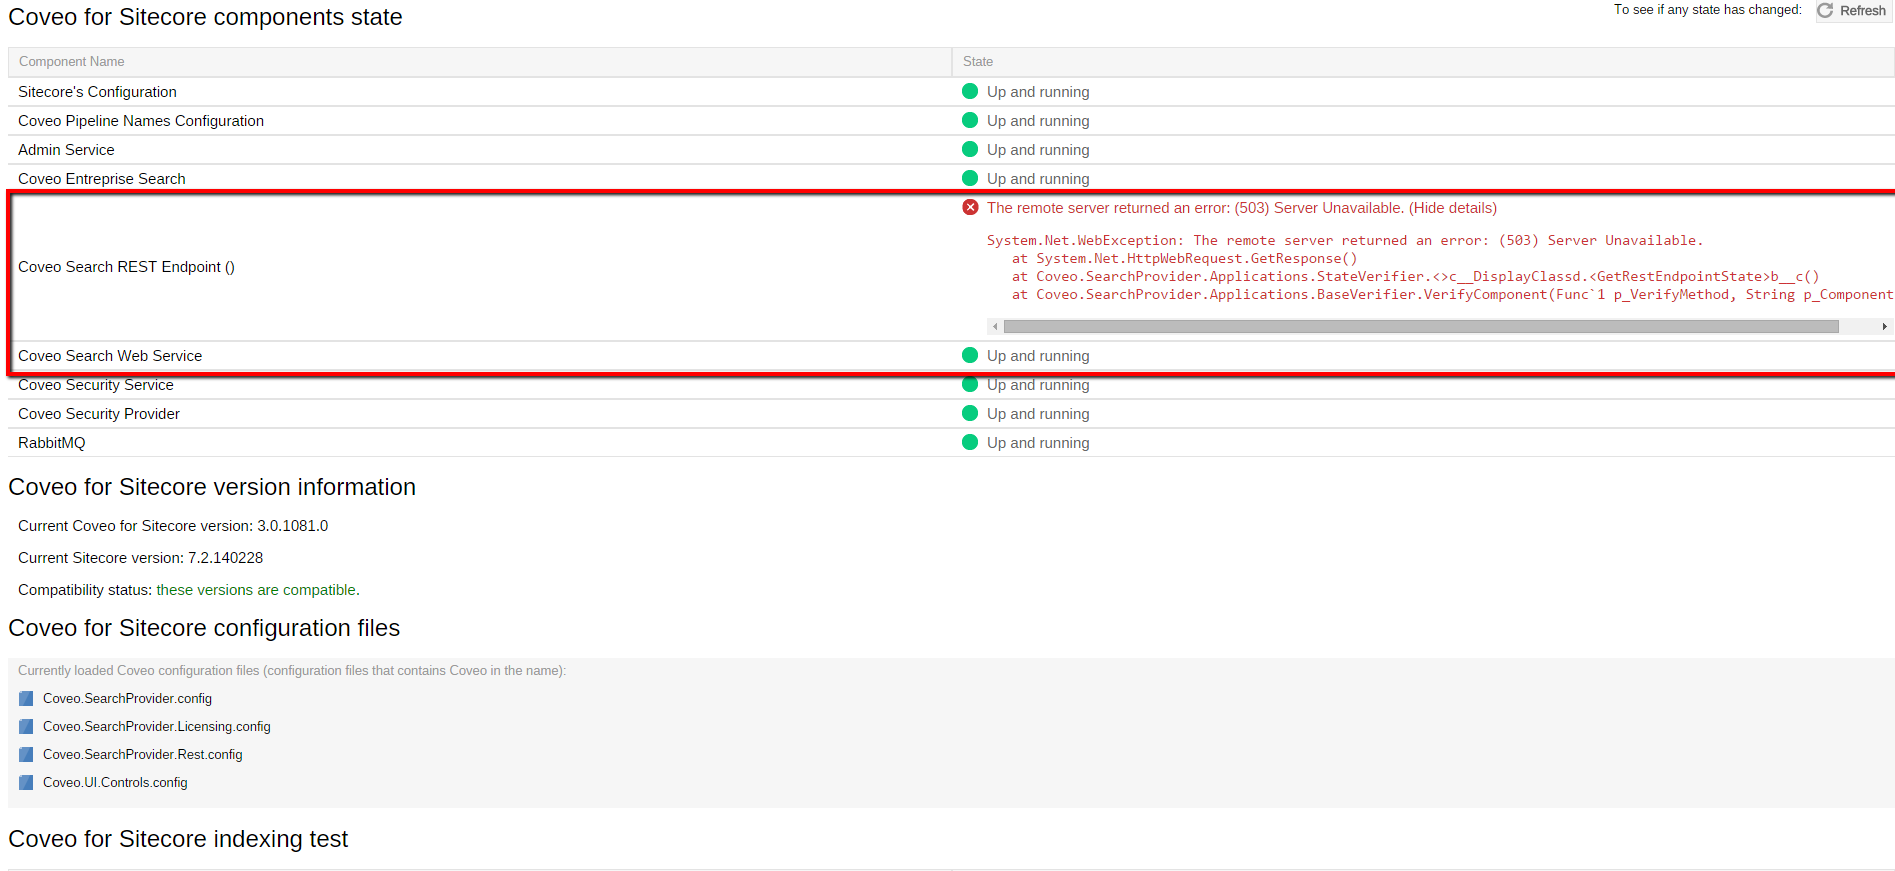The image size is (1895, 871).
Task: Click 'To see if any state has changed' text
Action: coord(1708,10)
